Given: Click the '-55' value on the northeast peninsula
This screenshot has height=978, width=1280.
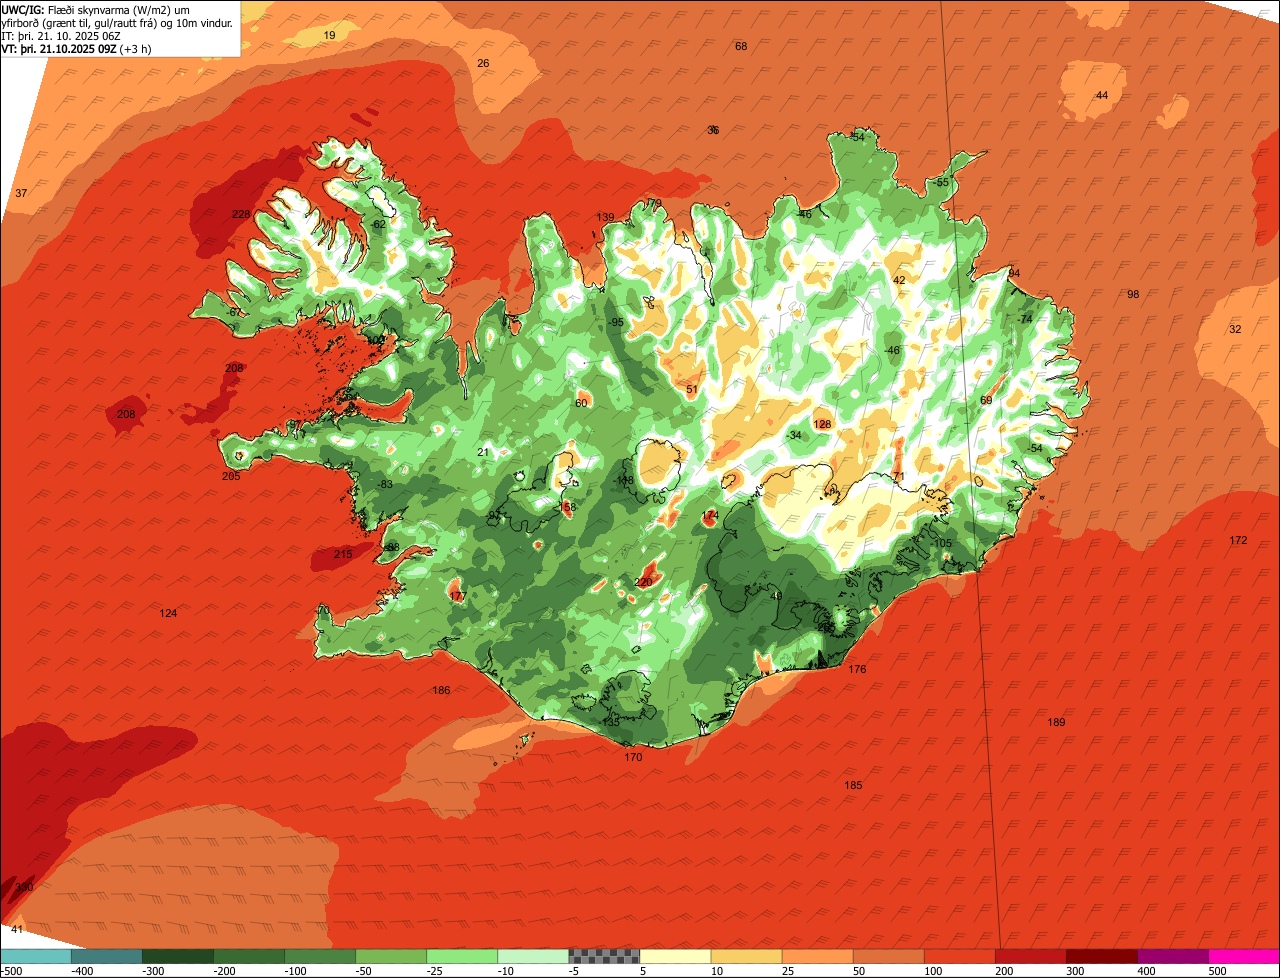Looking at the screenshot, I should click(941, 183).
